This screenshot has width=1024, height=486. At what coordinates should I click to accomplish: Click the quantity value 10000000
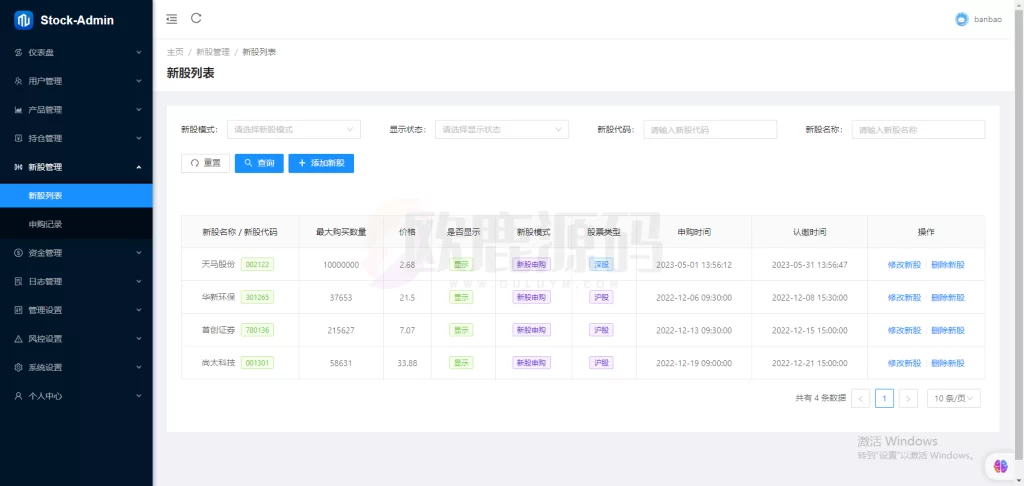(341, 265)
